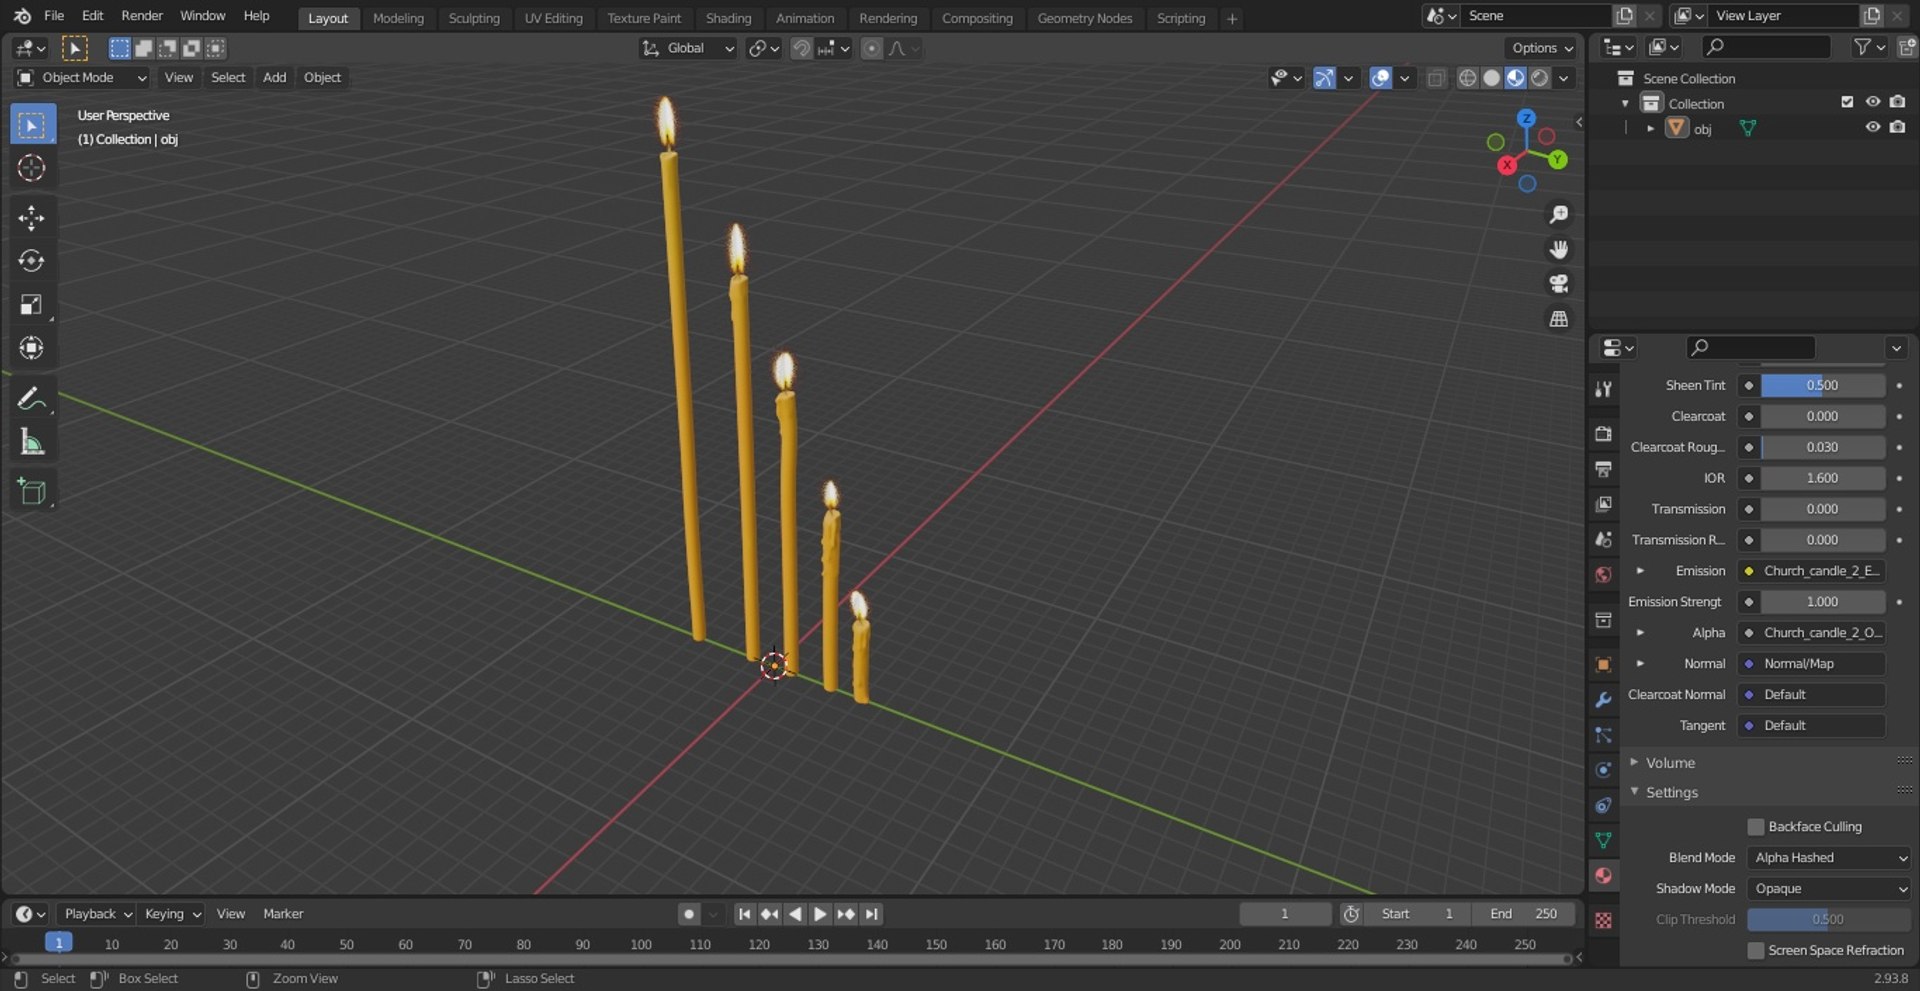Open the Tool properties tab
The height and width of the screenshot is (991, 1920).
coord(1603,389)
